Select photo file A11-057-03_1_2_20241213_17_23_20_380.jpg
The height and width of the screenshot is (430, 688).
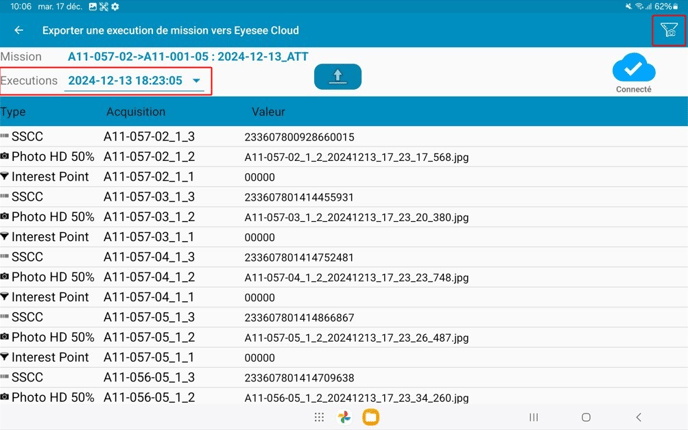point(356,217)
